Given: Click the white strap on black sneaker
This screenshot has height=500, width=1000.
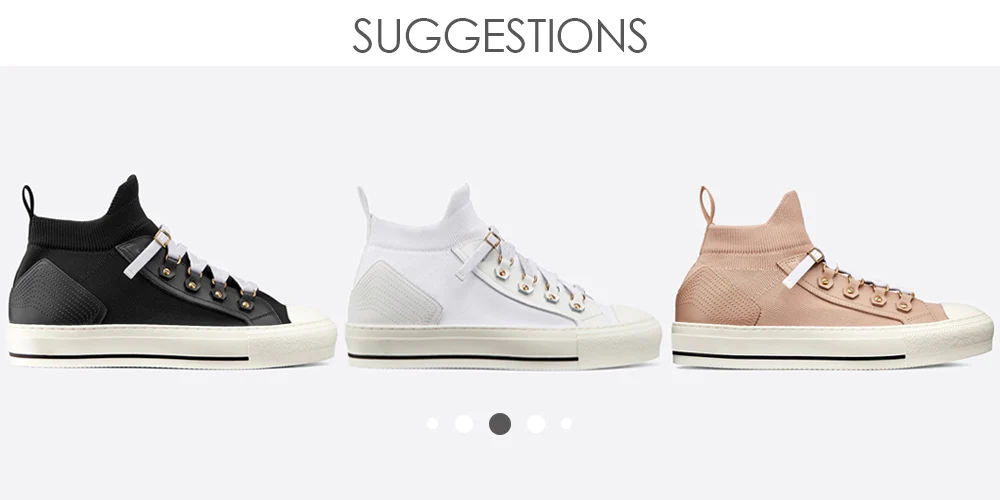Looking at the screenshot, I should 147,254.
